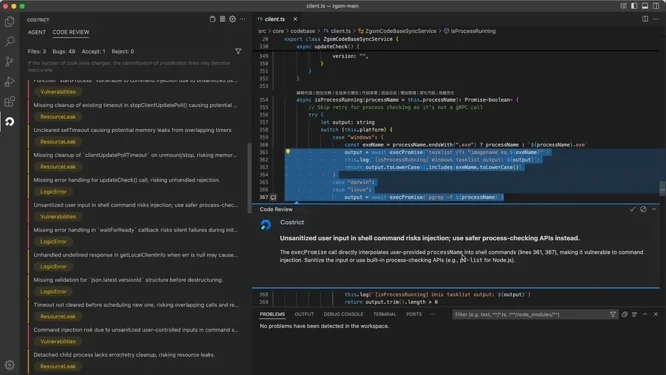This screenshot has width=666, height=375.
Task: Close the bottom panel
Action: tap(656, 314)
